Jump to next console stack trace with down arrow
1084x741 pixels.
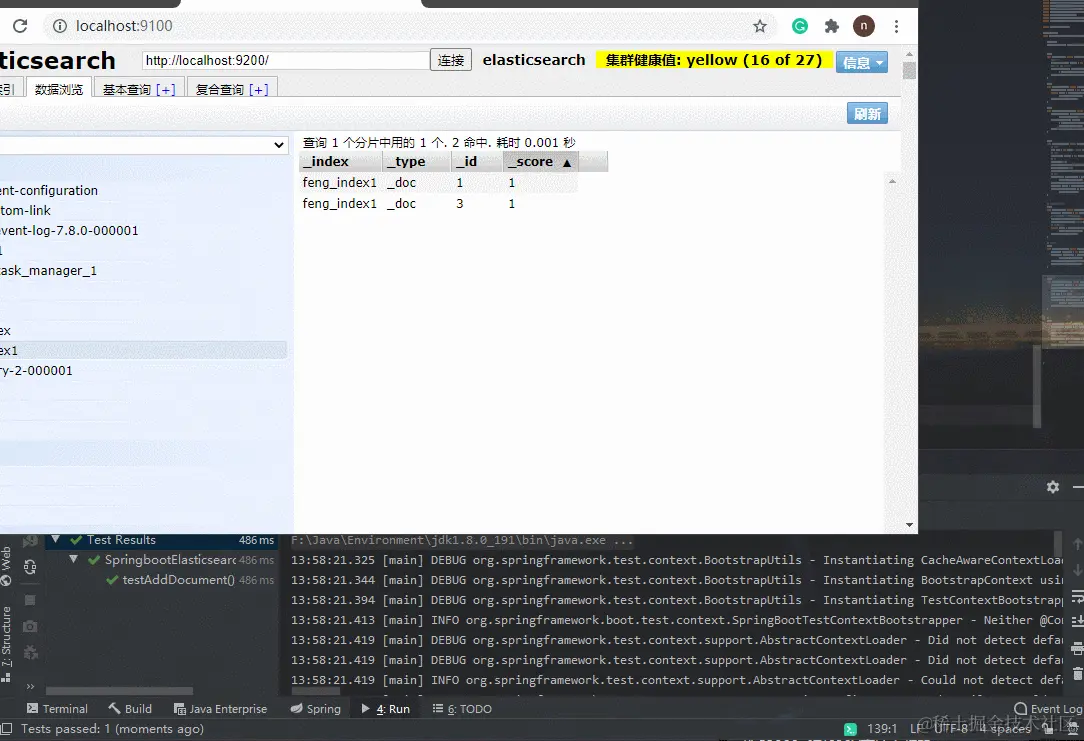[x=1077, y=570]
